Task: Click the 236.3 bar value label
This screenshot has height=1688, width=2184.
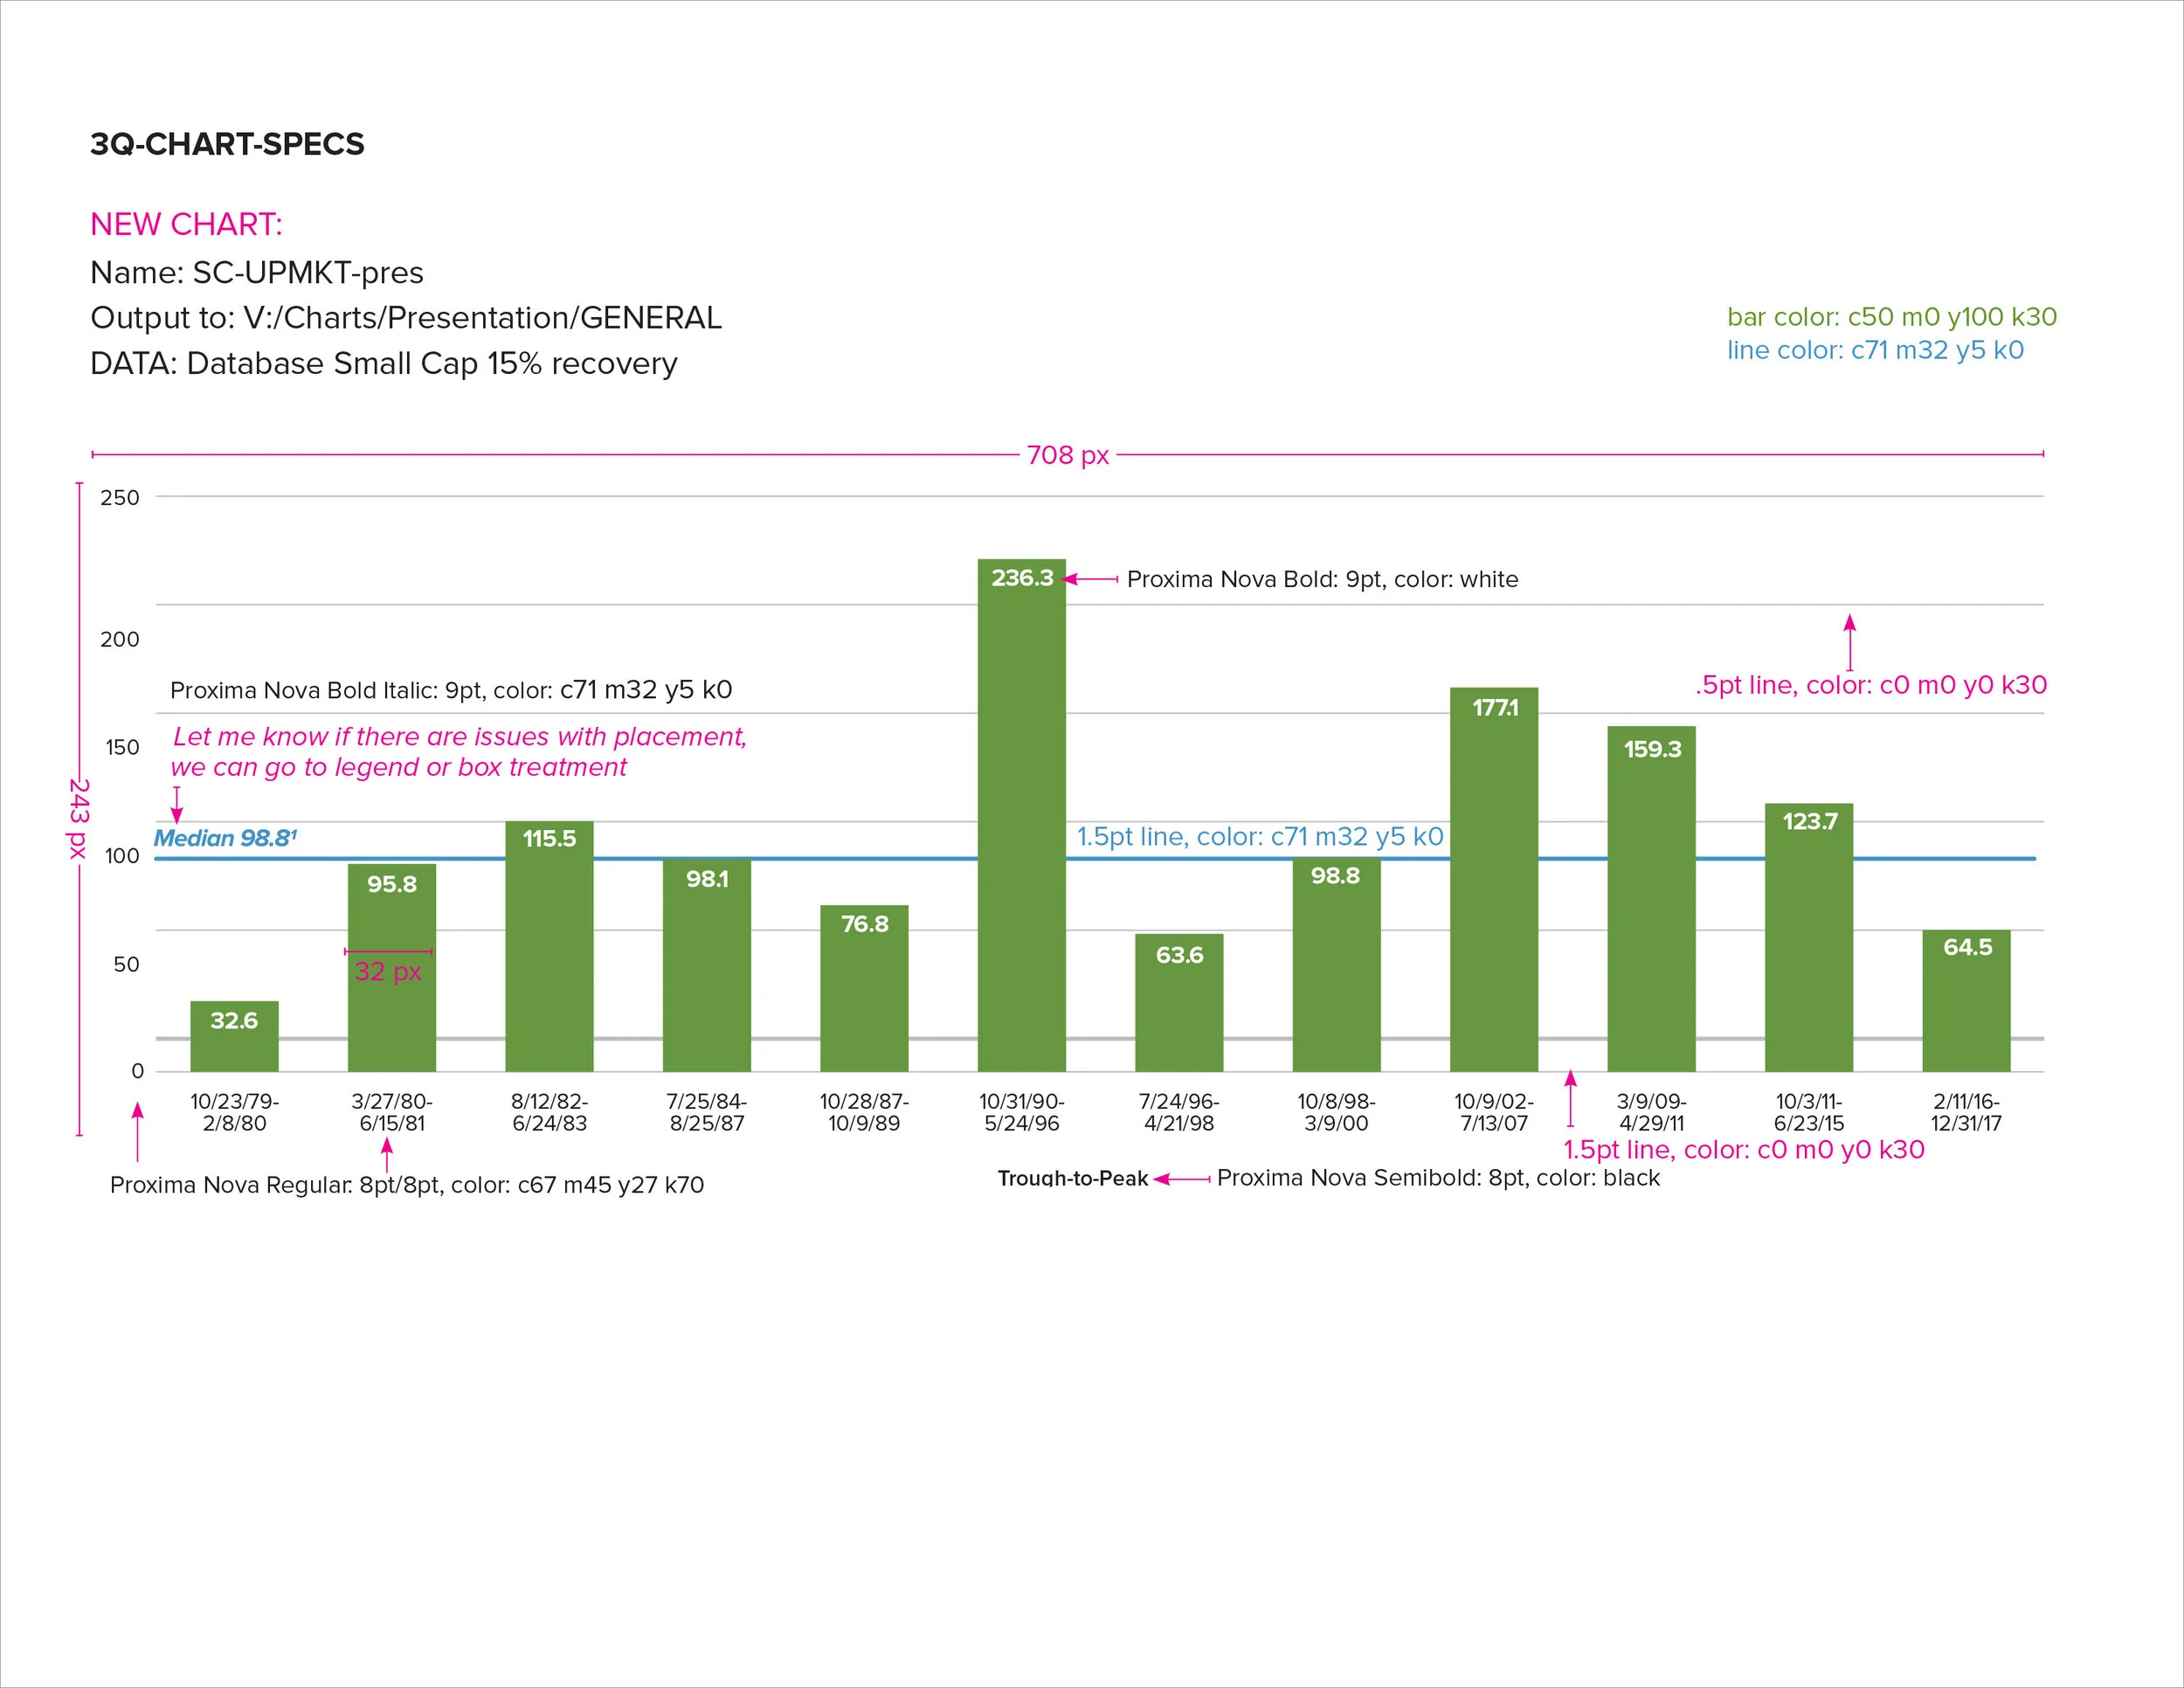Action: 1022,578
